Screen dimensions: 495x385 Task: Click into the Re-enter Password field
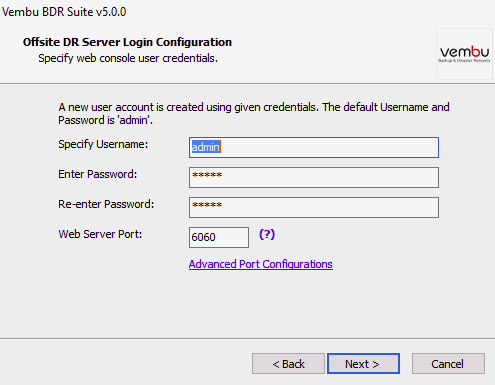pyautogui.click(x=314, y=207)
